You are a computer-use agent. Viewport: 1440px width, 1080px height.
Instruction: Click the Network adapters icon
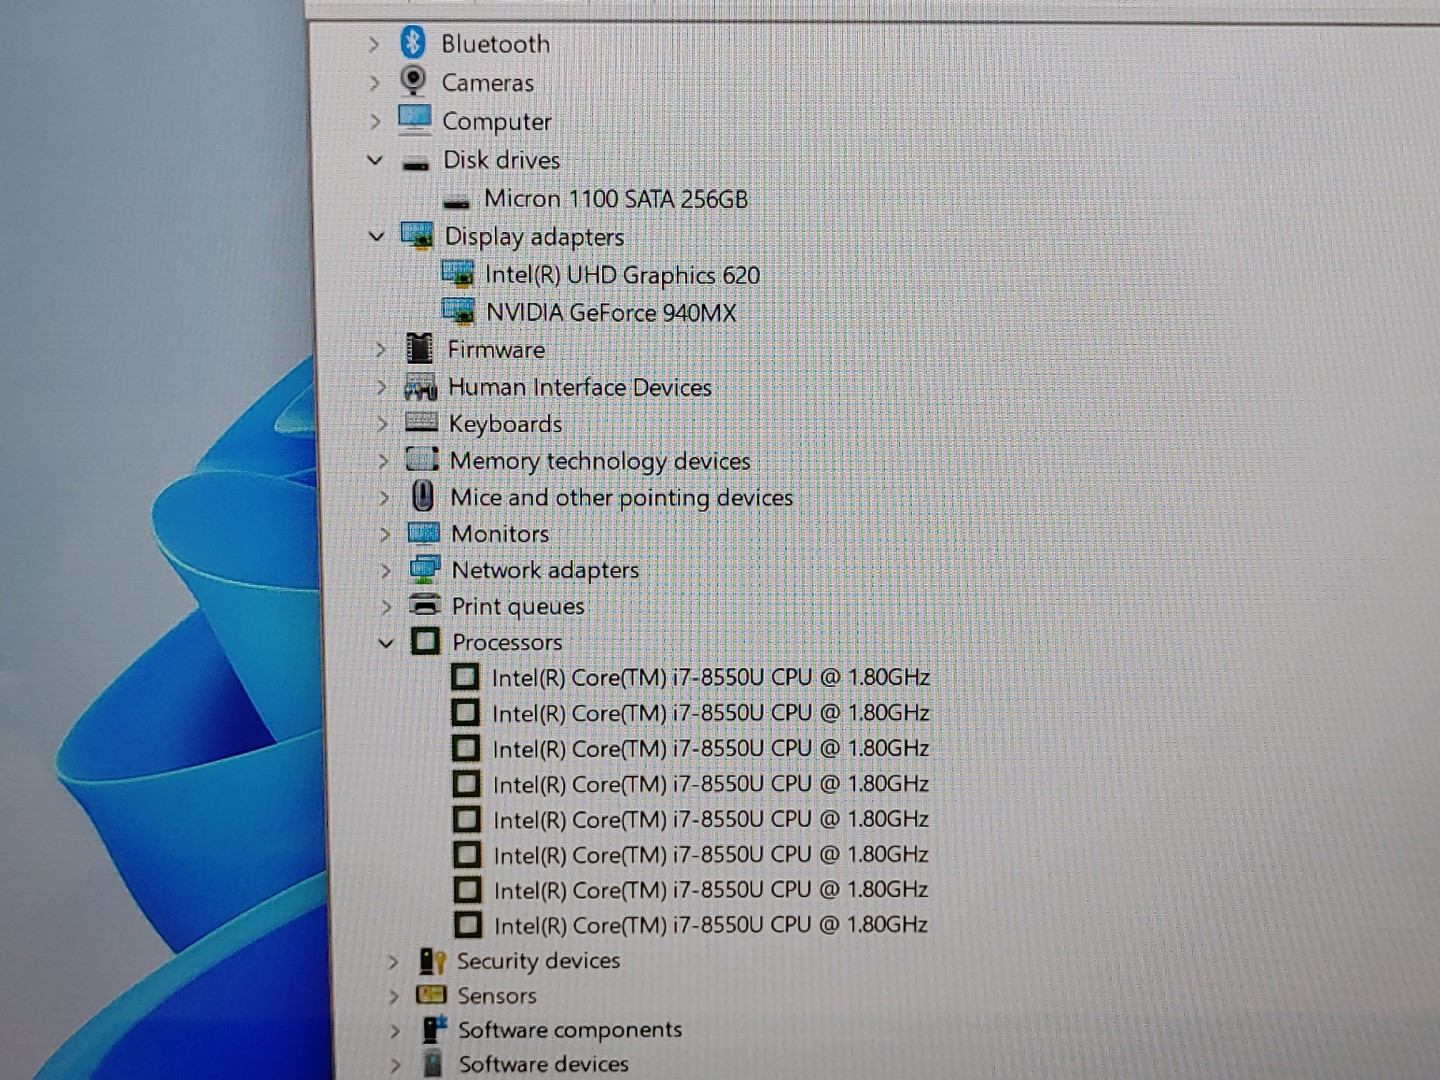pyautogui.click(x=425, y=569)
